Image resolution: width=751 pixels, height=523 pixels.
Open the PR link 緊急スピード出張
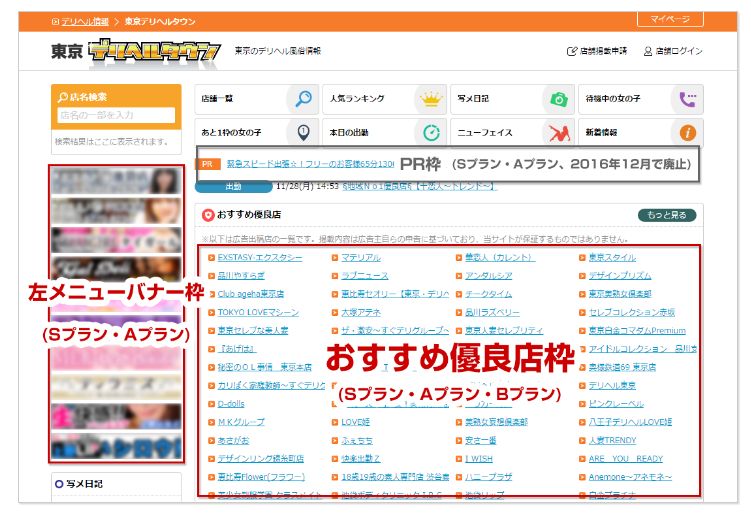pos(310,164)
